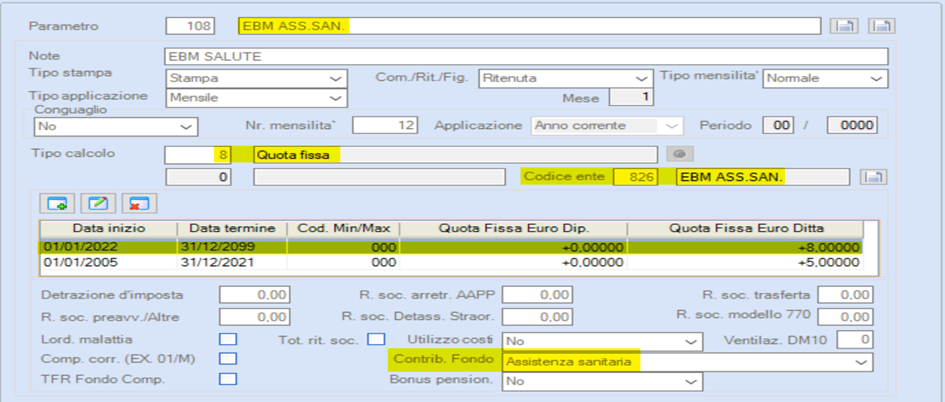Click the EBM ASS.SAN. field beside Codice ente
The height and width of the screenshot is (402, 945).
pos(762,177)
